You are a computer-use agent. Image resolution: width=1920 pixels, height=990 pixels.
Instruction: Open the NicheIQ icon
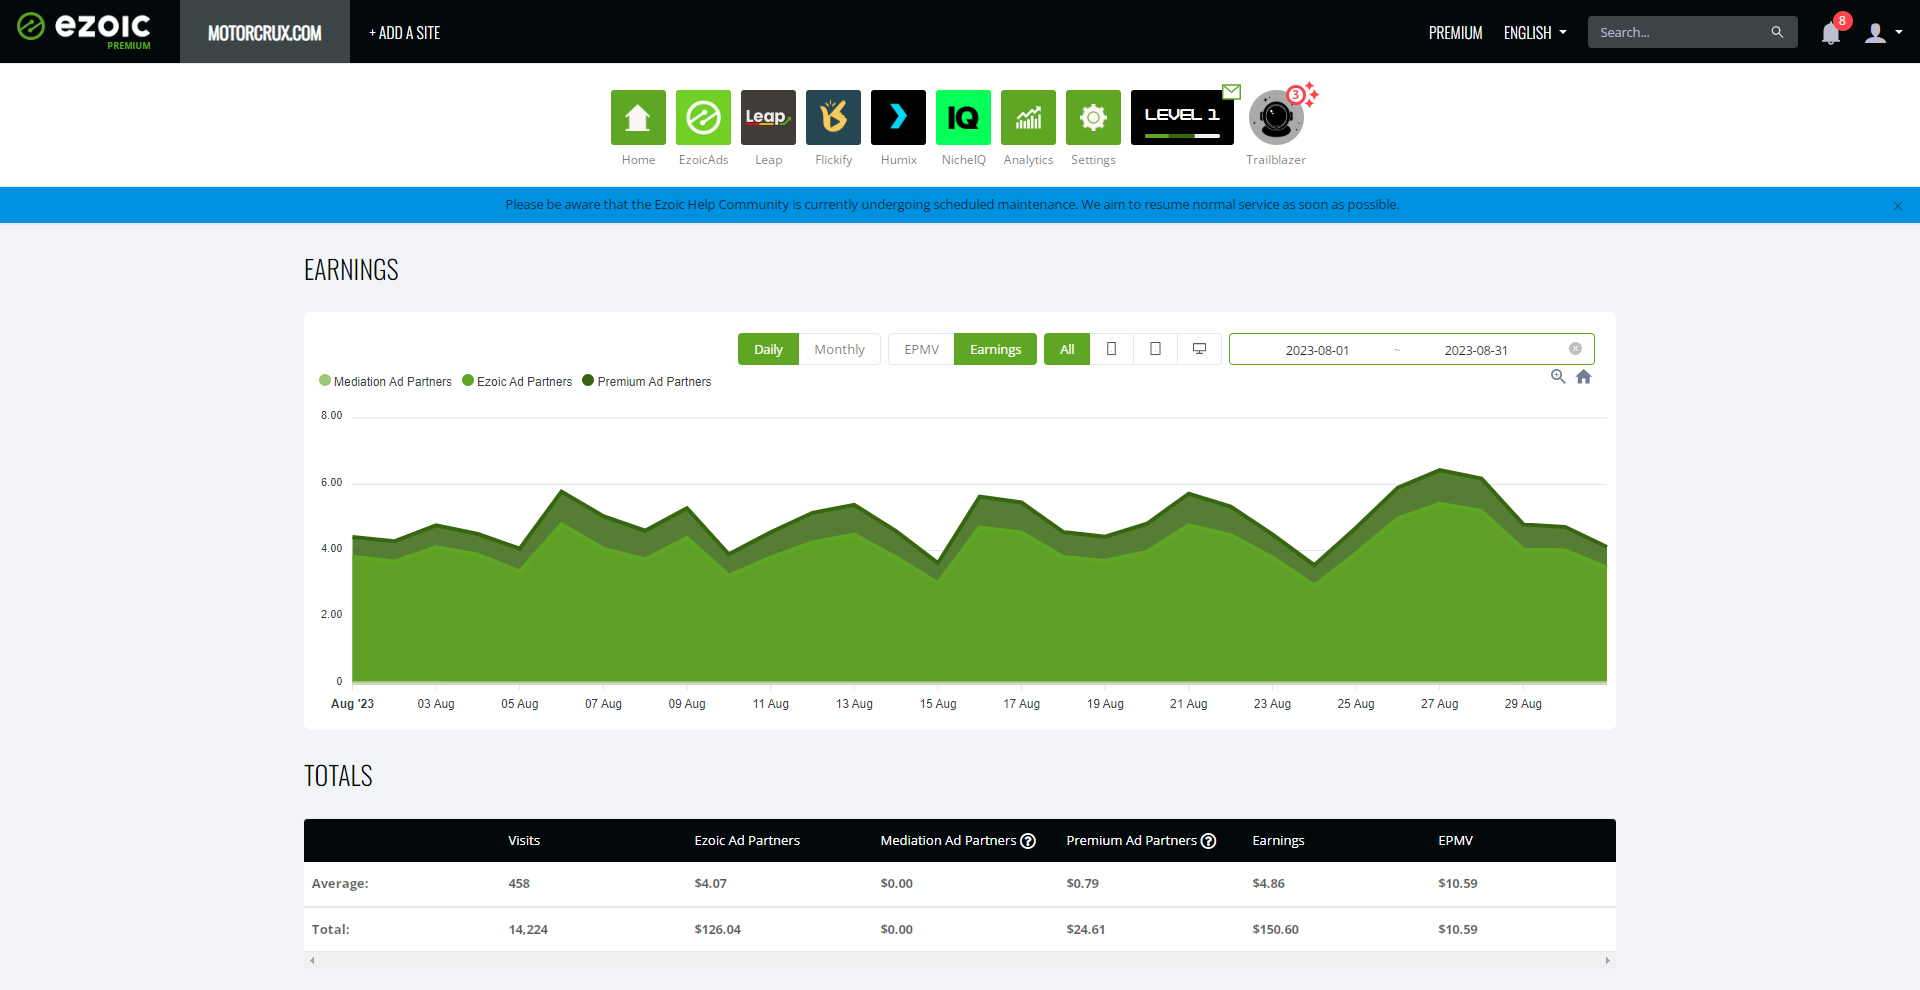click(x=963, y=118)
